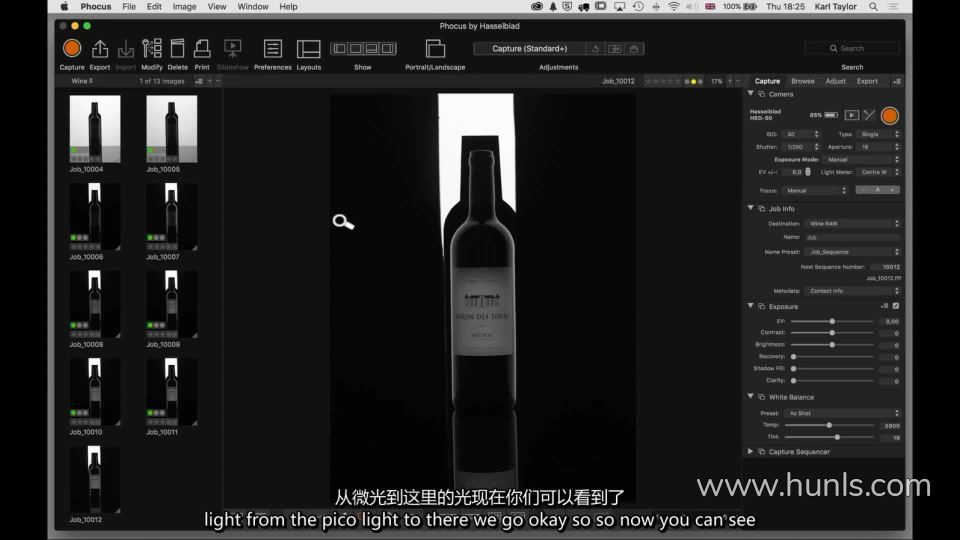The width and height of the screenshot is (960, 540).
Task: Click the orange Capture toolbar button
Action: click(72, 48)
